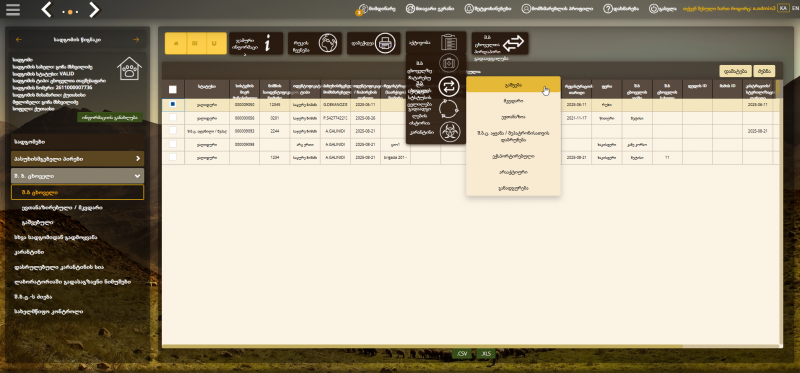Click cell 'G.DEKANOIDZE'
Screen dimensions: 800x373
[336, 104]
